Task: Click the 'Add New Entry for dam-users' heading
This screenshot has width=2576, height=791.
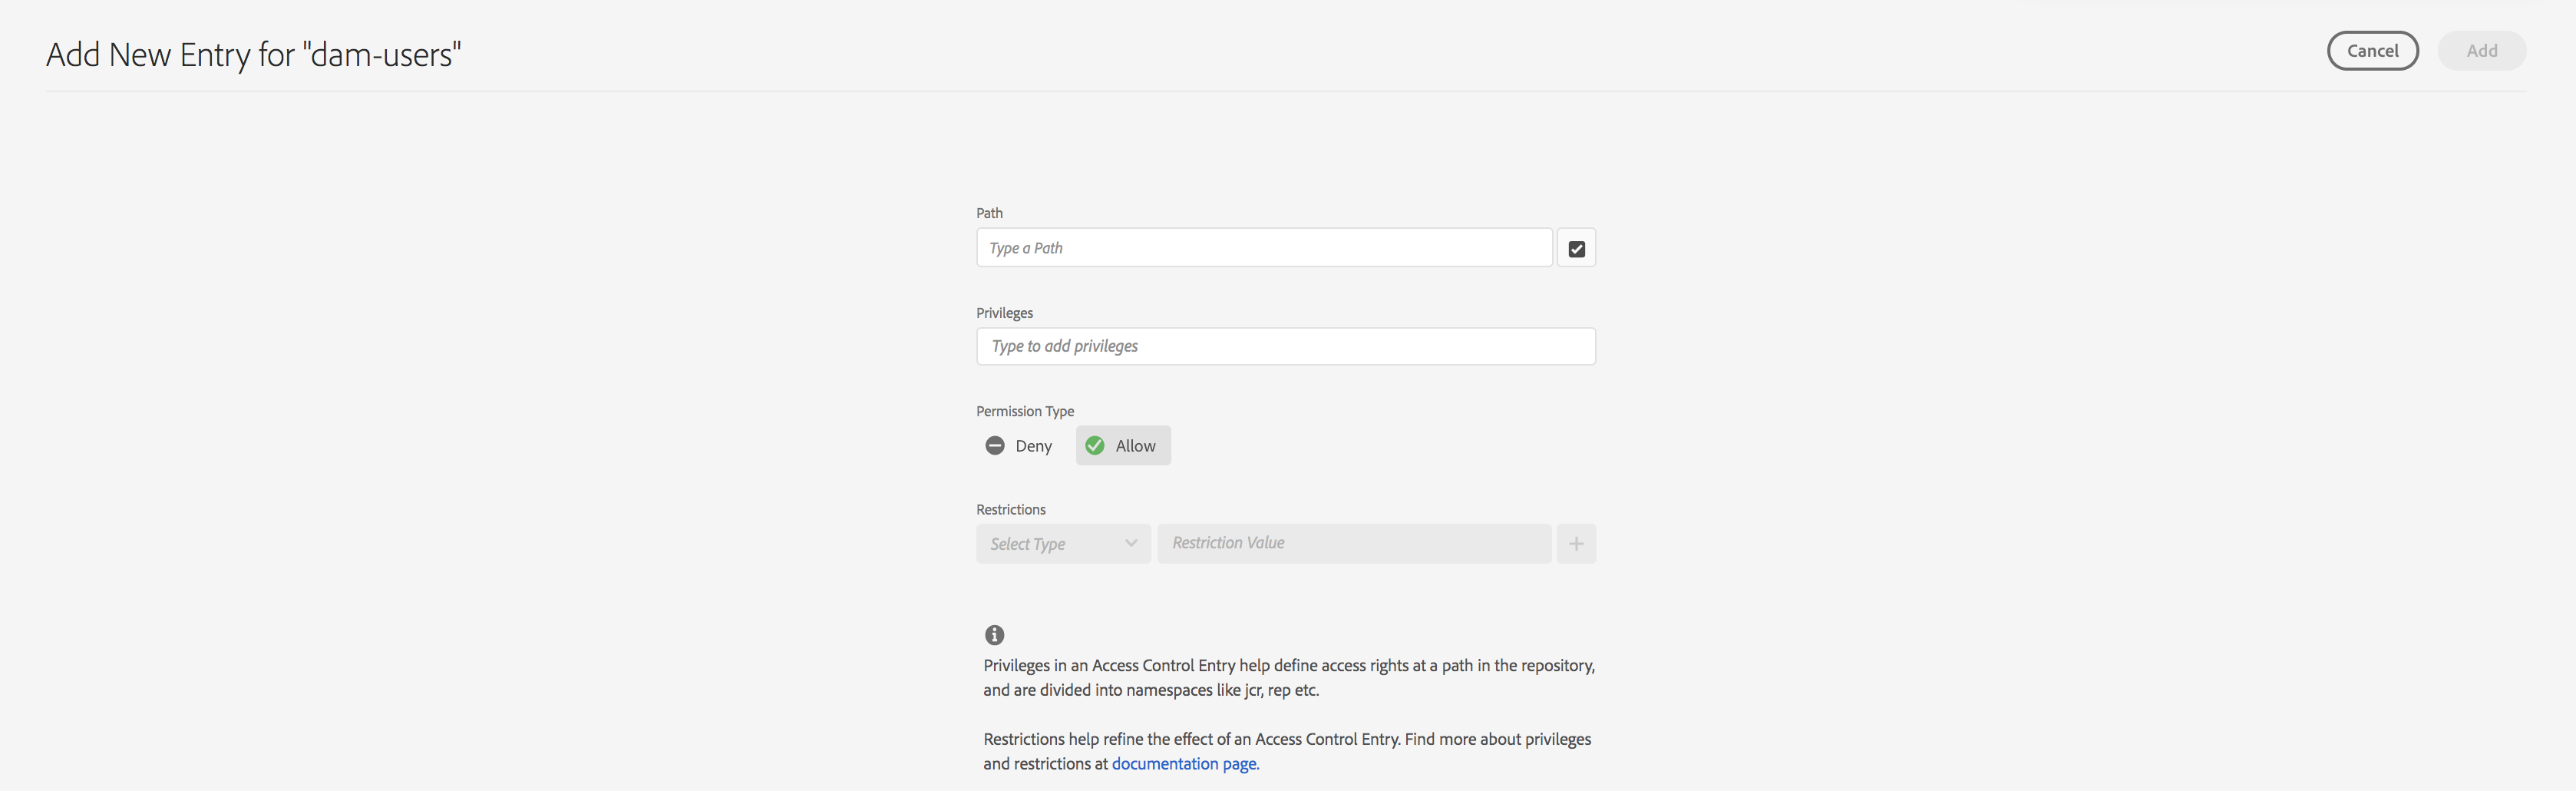Action: [x=254, y=54]
